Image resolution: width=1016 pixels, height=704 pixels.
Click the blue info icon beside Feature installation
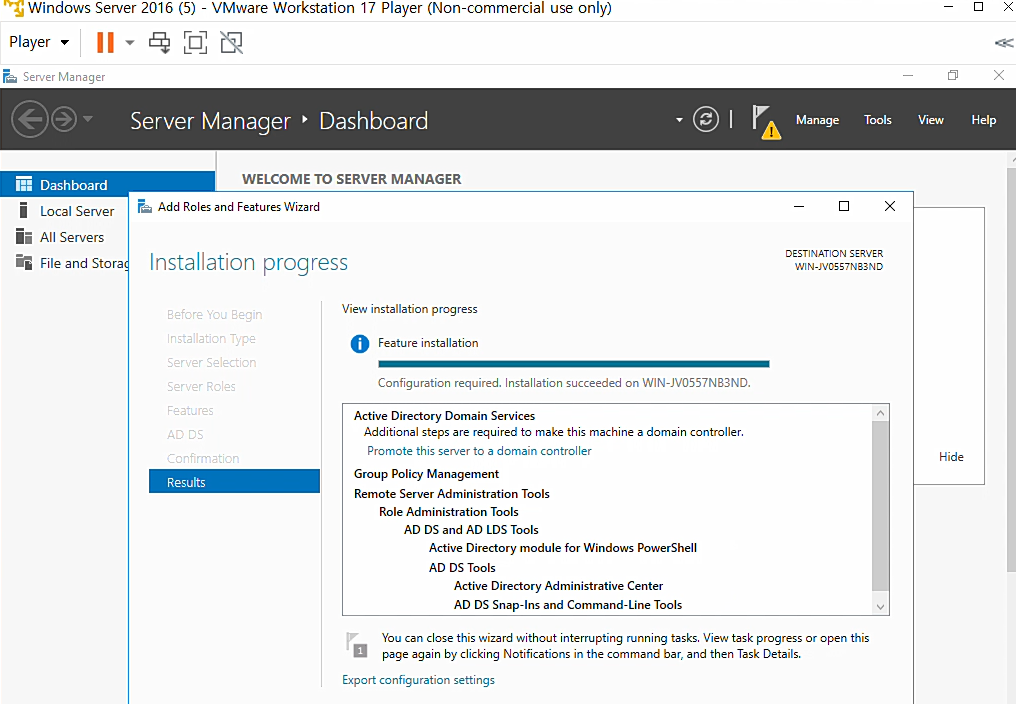(x=360, y=344)
